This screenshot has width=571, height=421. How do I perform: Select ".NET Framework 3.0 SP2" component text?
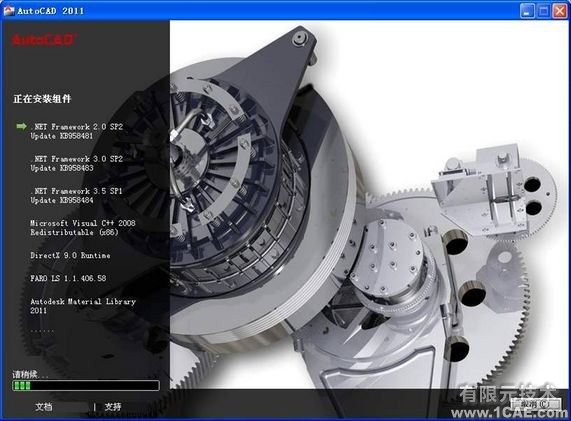pyautogui.click(x=76, y=159)
